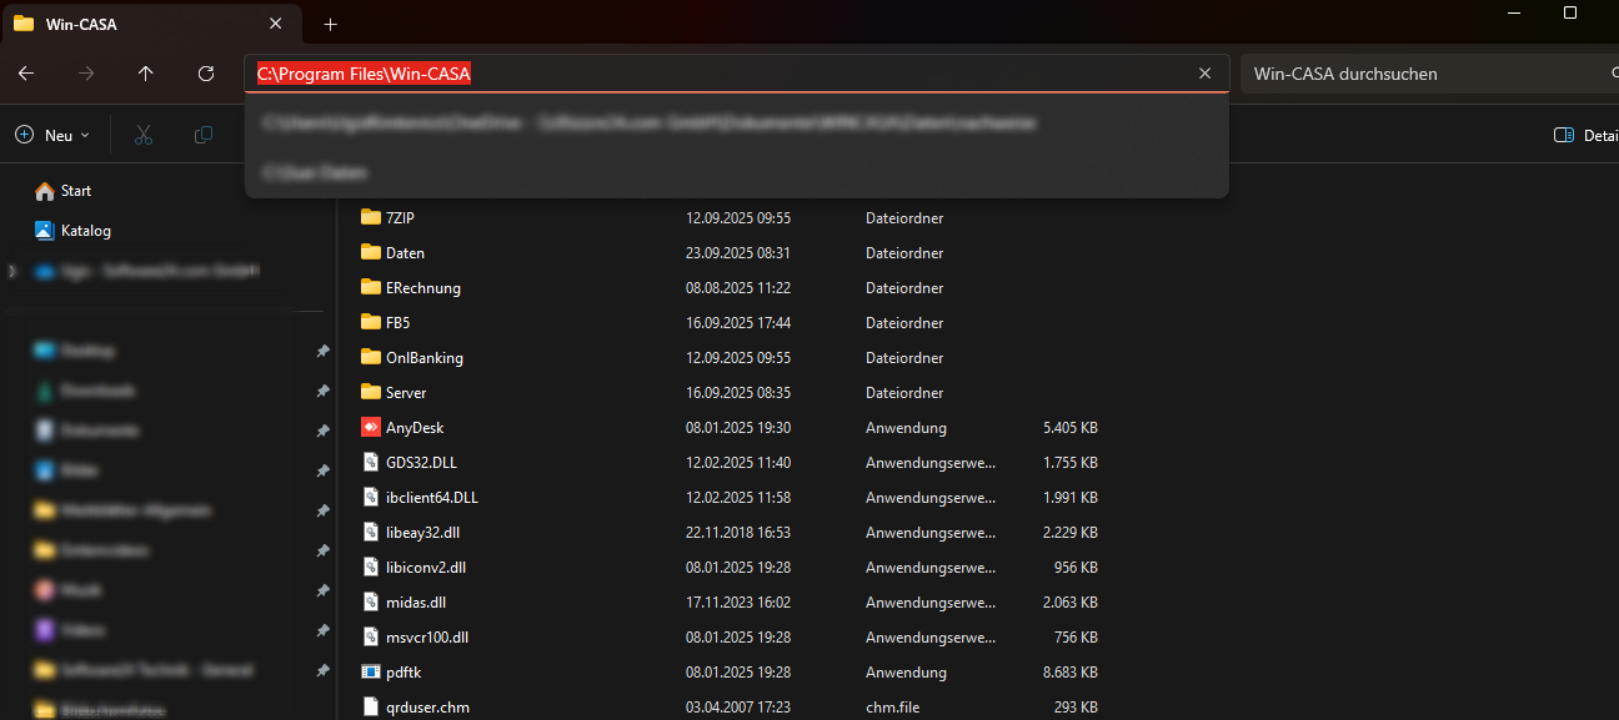This screenshot has width=1619, height=720.
Task: Select the libiconv2.dll file icon
Action: (x=371, y=567)
